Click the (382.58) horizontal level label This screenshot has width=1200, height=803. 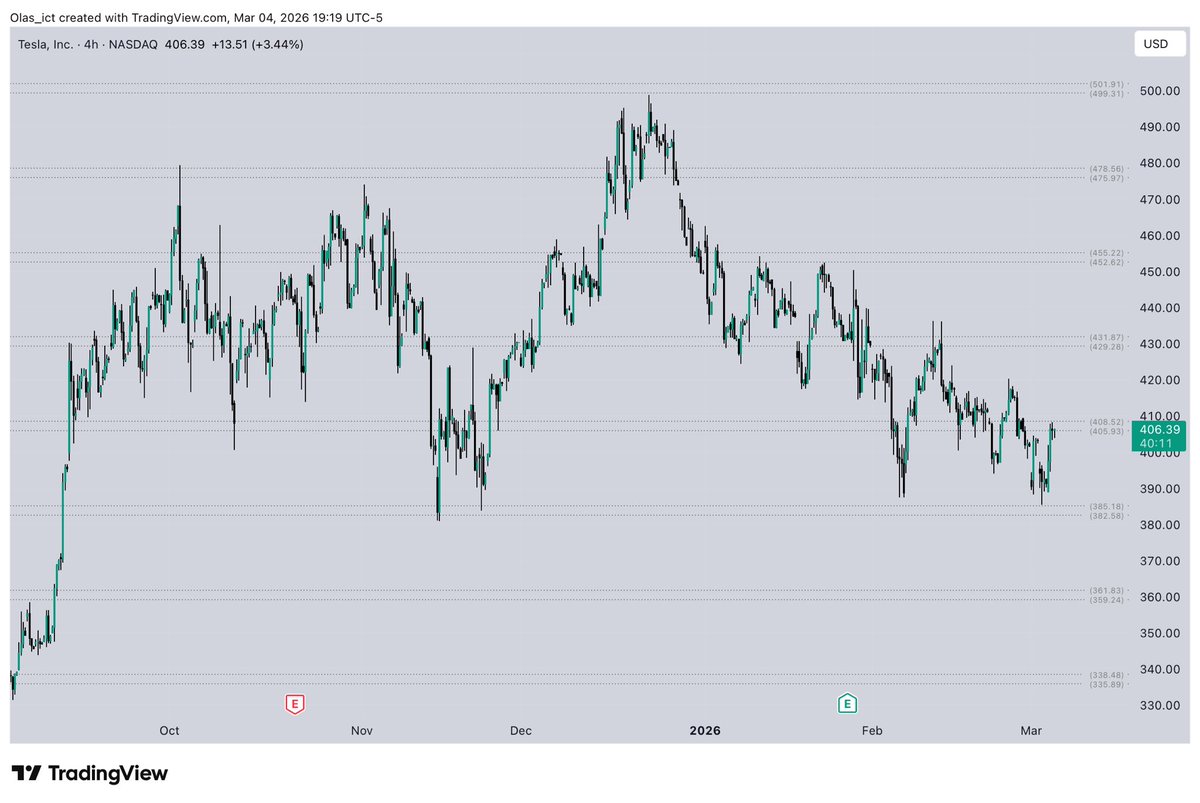pos(1107,515)
